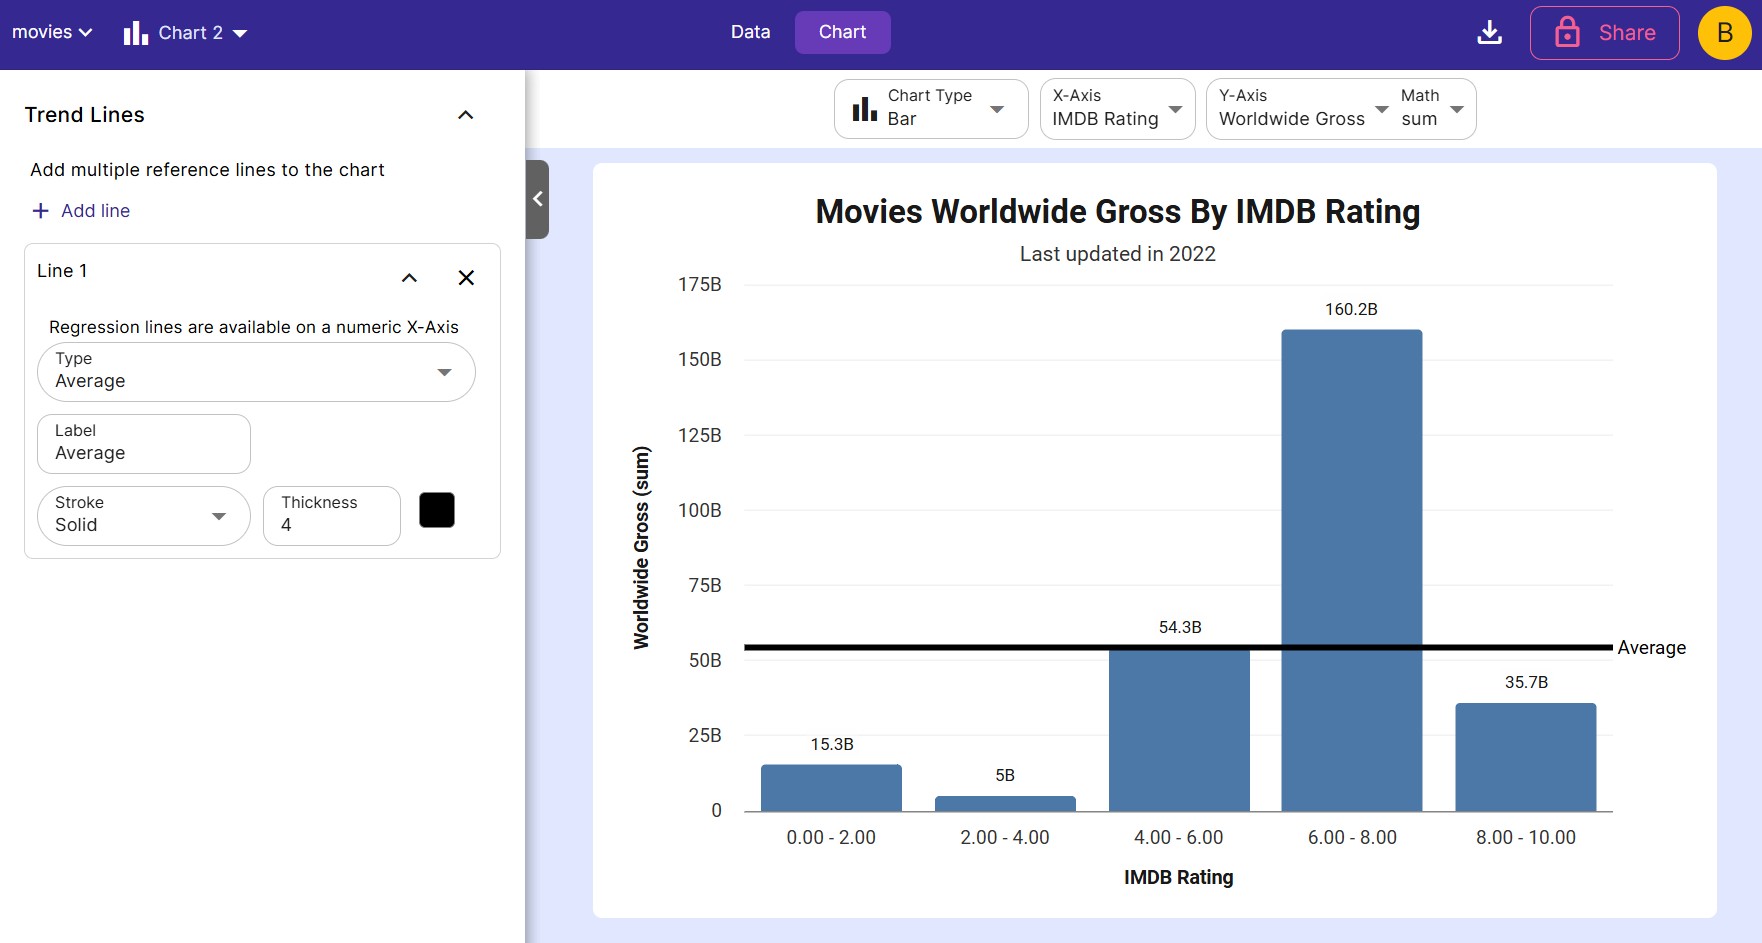
Task: Click the 160.2B data label
Action: pyautogui.click(x=1351, y=310)
